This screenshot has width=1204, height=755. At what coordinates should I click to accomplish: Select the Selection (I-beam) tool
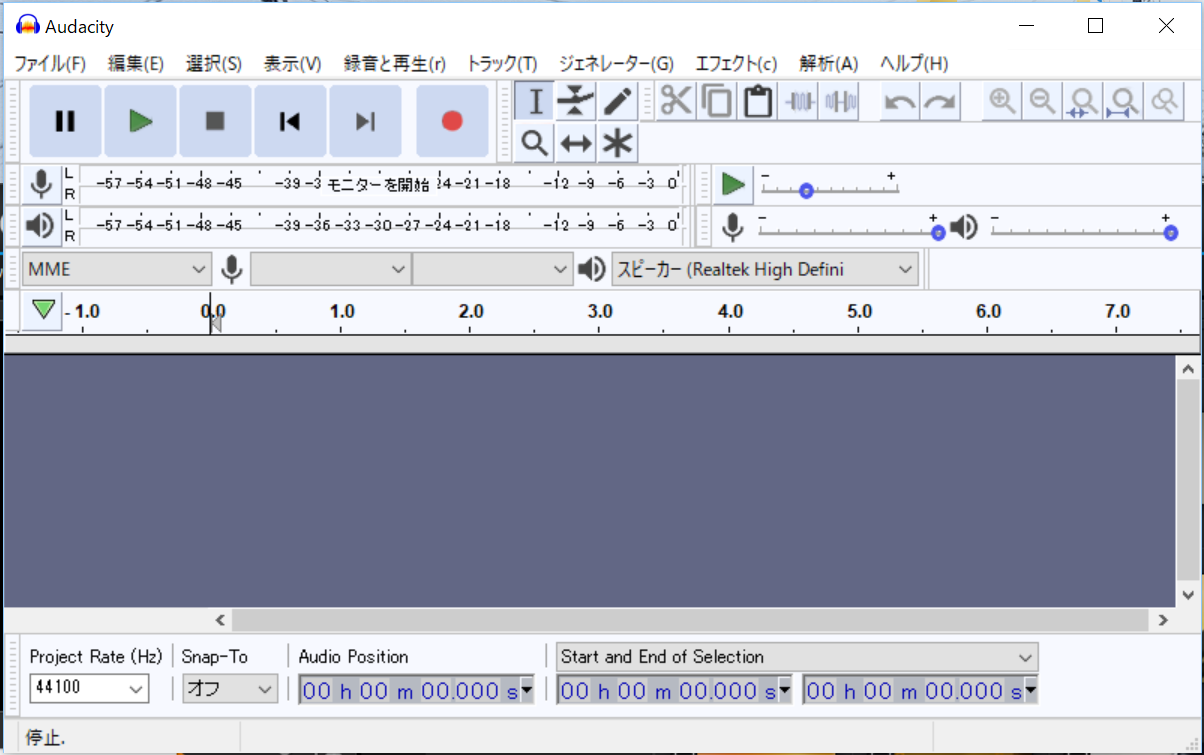tap(535, 101)
